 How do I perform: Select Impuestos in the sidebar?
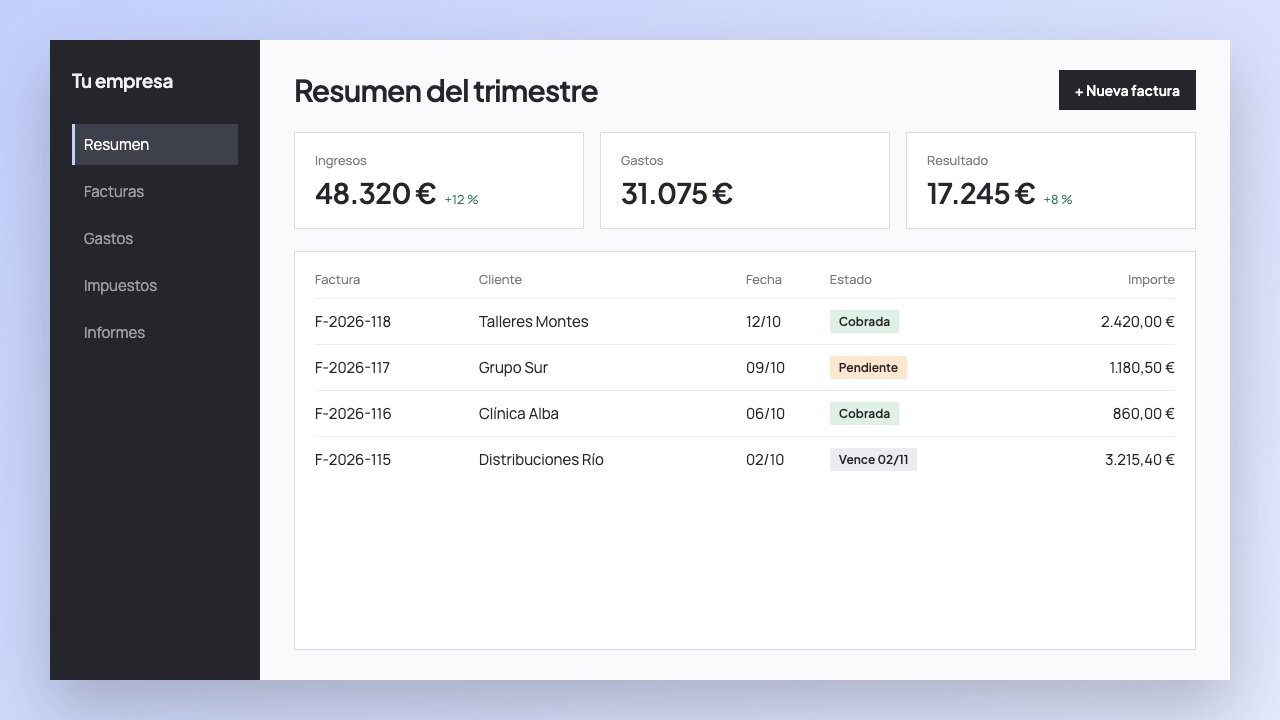[155, 285]
